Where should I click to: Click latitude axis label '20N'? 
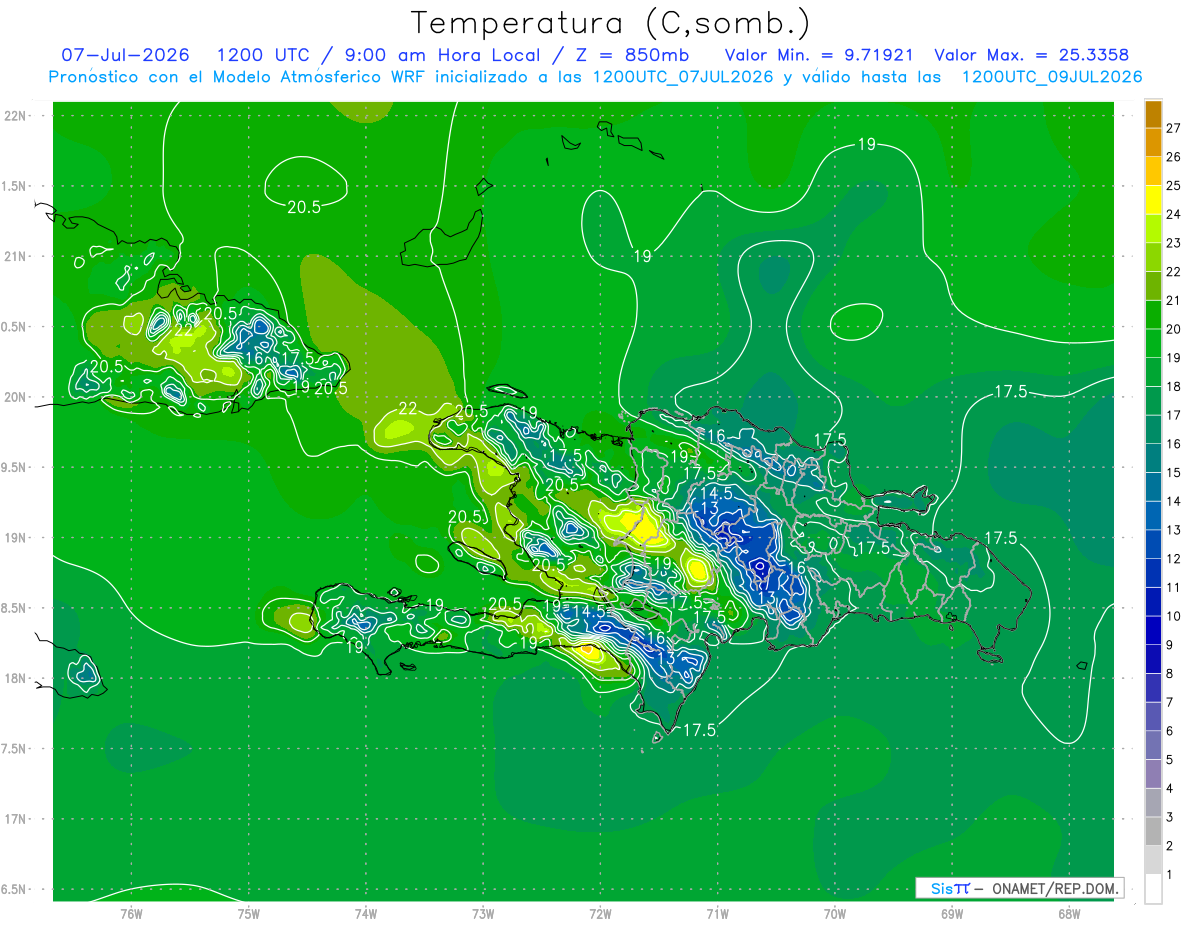(x=16, y=397)
